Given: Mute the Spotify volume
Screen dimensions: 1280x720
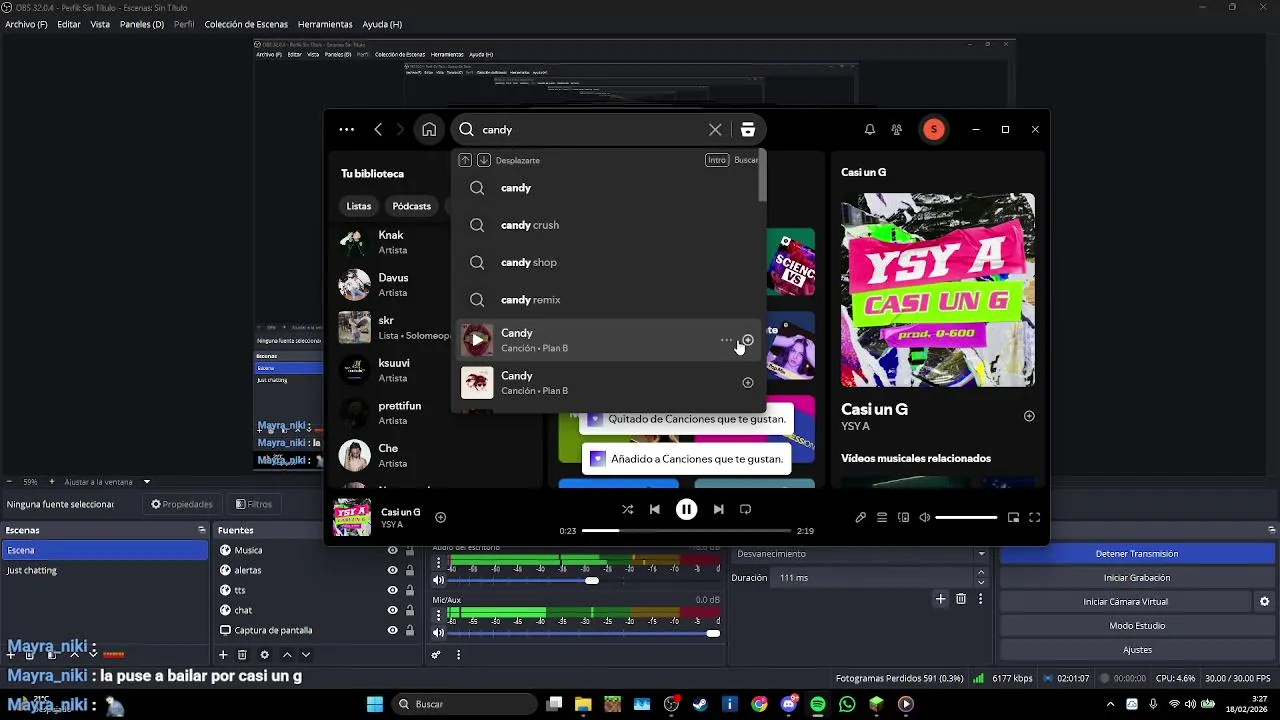Looking at the screenshot, I should pos(925,517).
